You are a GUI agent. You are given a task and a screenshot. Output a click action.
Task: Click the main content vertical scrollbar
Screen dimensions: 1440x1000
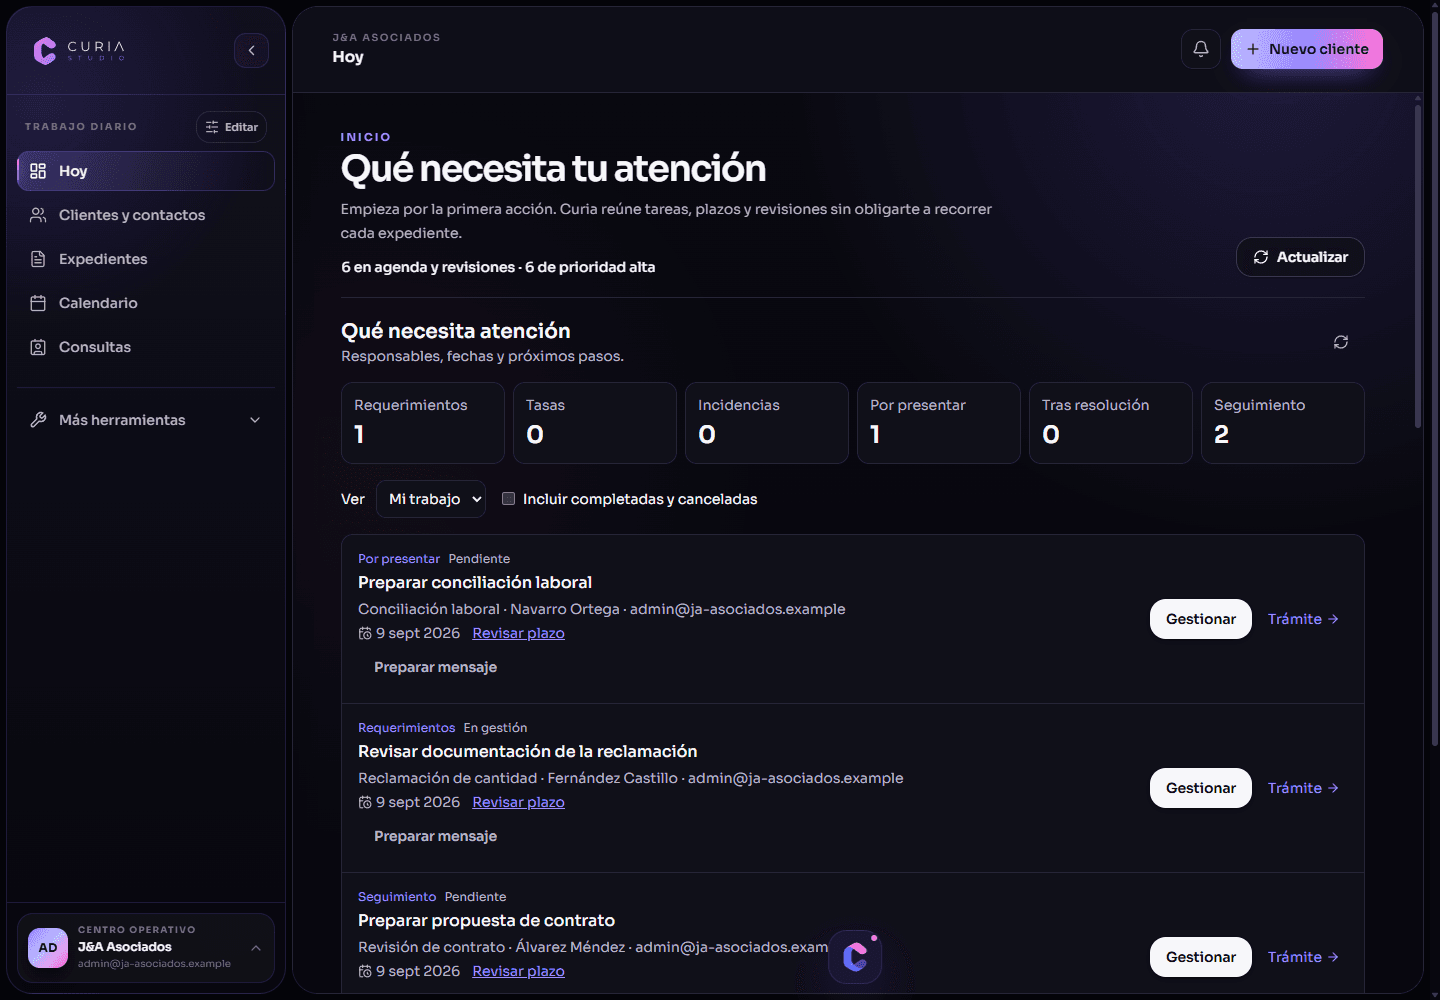tap(1418, 265)
